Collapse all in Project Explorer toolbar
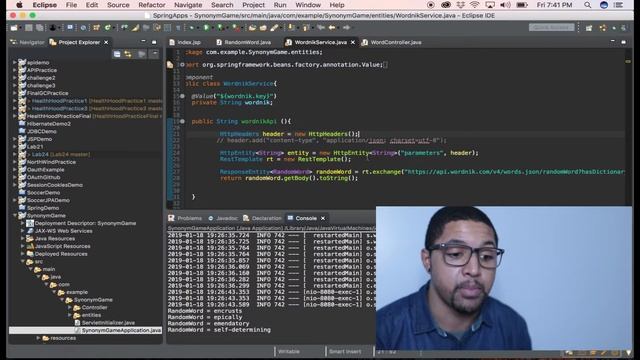The height and width of the screenshot is (360, 640). point(117,54)
